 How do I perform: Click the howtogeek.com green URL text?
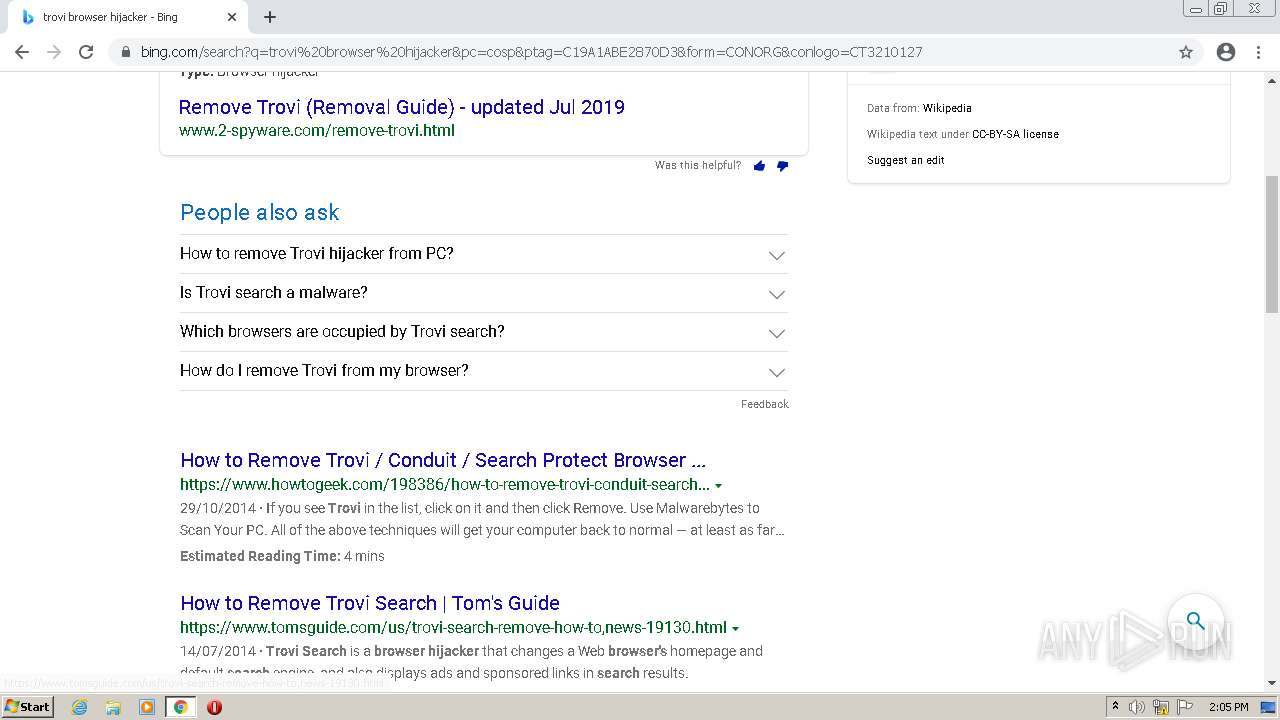click(445, 485)
